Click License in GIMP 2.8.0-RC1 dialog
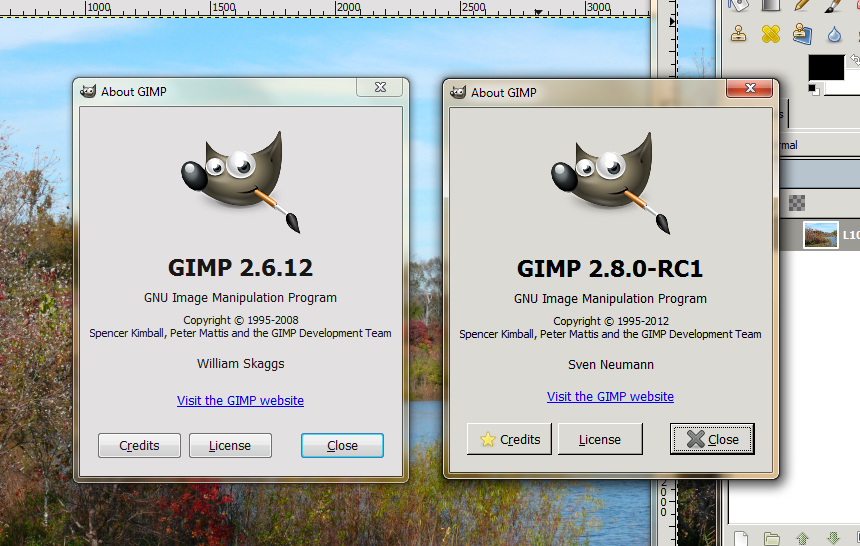The width and height of the screenshot is (860, 546). pyautogui.click(x=600, y=439)
